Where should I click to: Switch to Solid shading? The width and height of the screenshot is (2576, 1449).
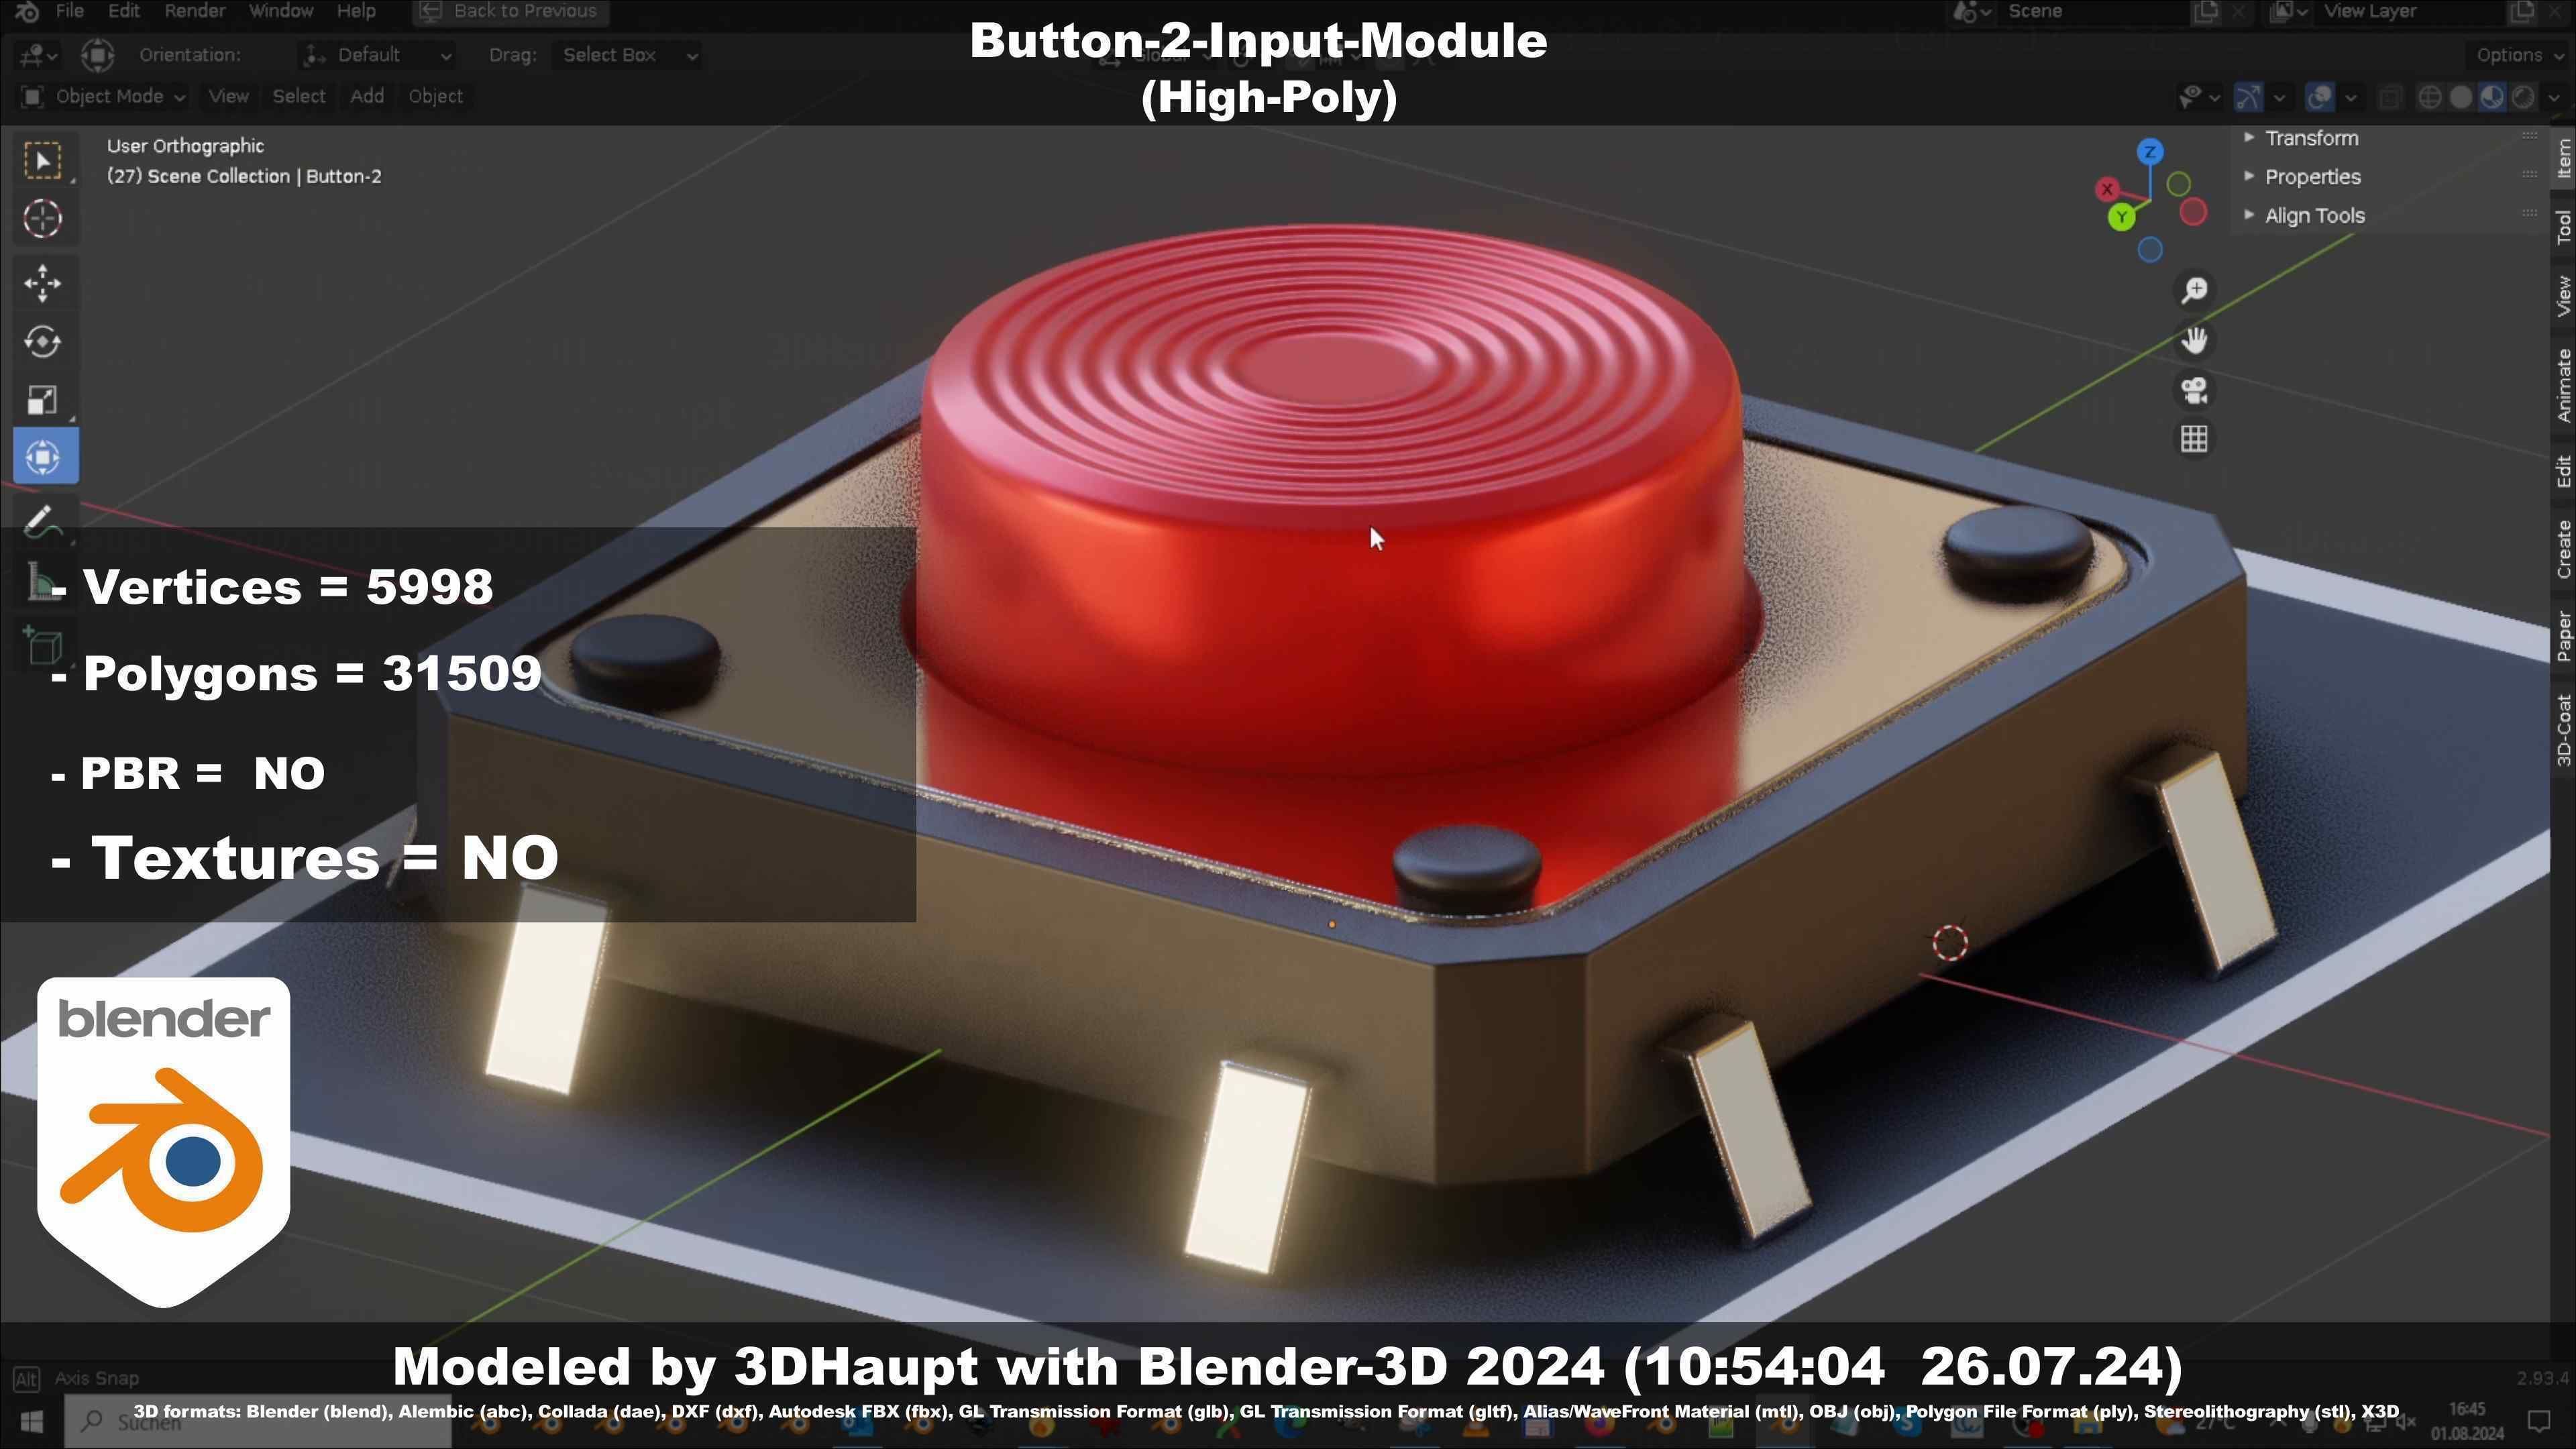(2461, 97)
